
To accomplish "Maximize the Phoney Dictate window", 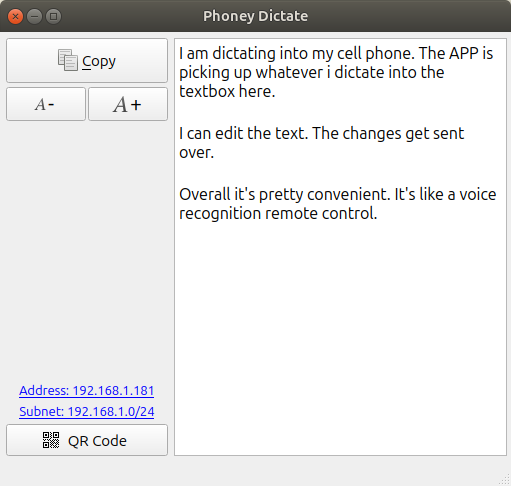I will click(x=53, y=16).
